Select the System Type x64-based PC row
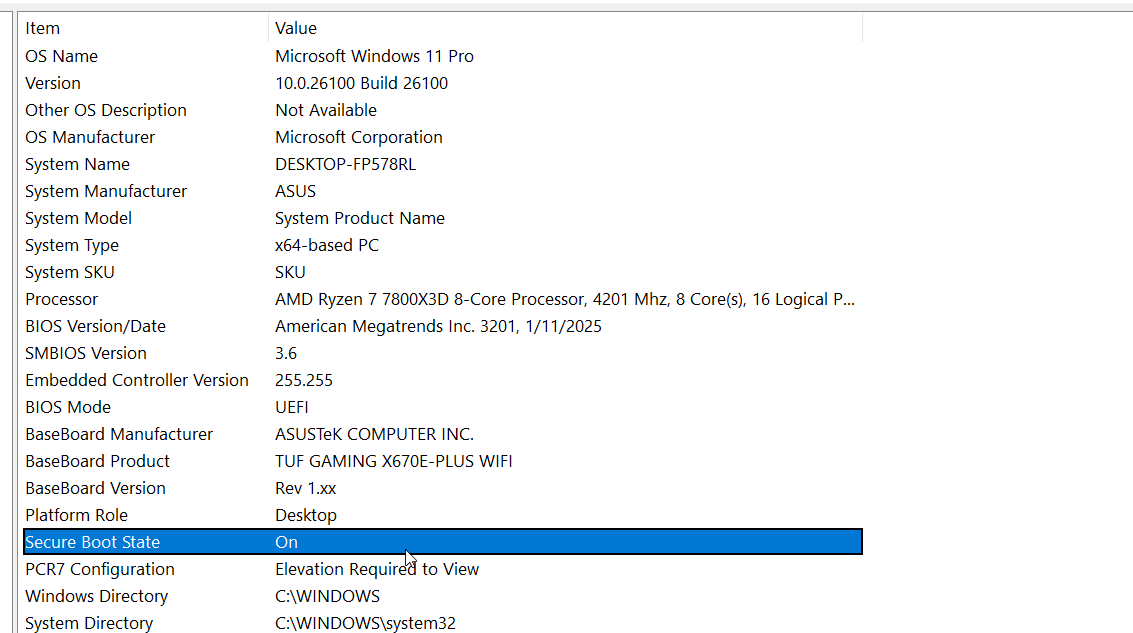1133x633 pixels. 72,245
